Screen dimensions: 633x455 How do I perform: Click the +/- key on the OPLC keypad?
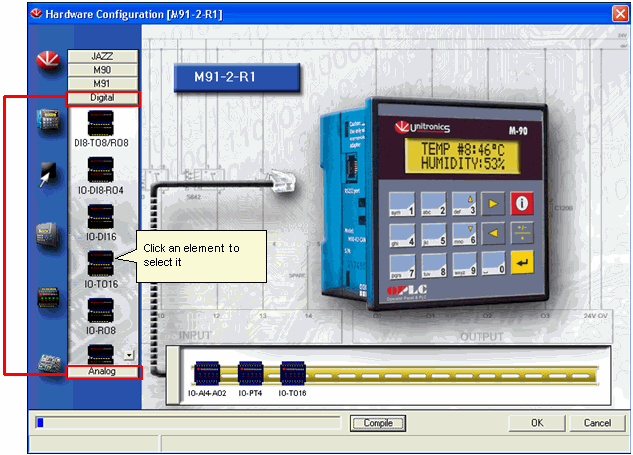click(x=522, y=233)
